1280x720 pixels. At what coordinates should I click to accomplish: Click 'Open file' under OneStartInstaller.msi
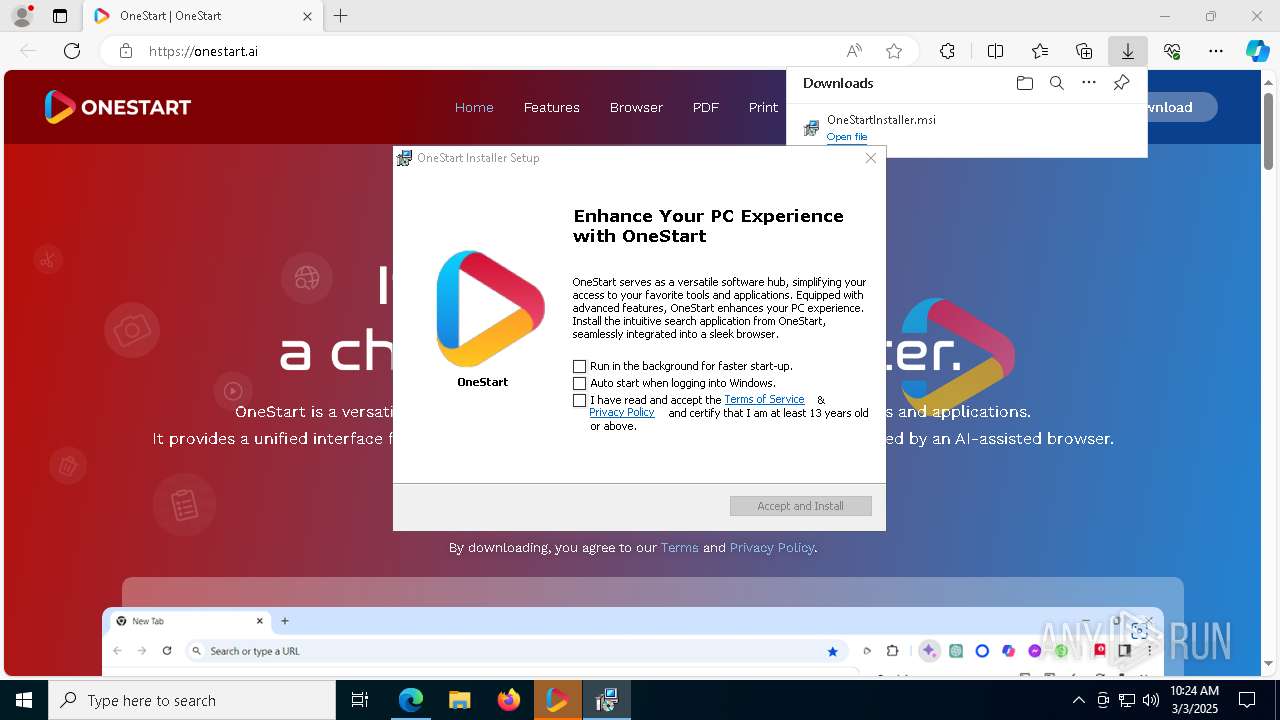click(x=846, y=137)
